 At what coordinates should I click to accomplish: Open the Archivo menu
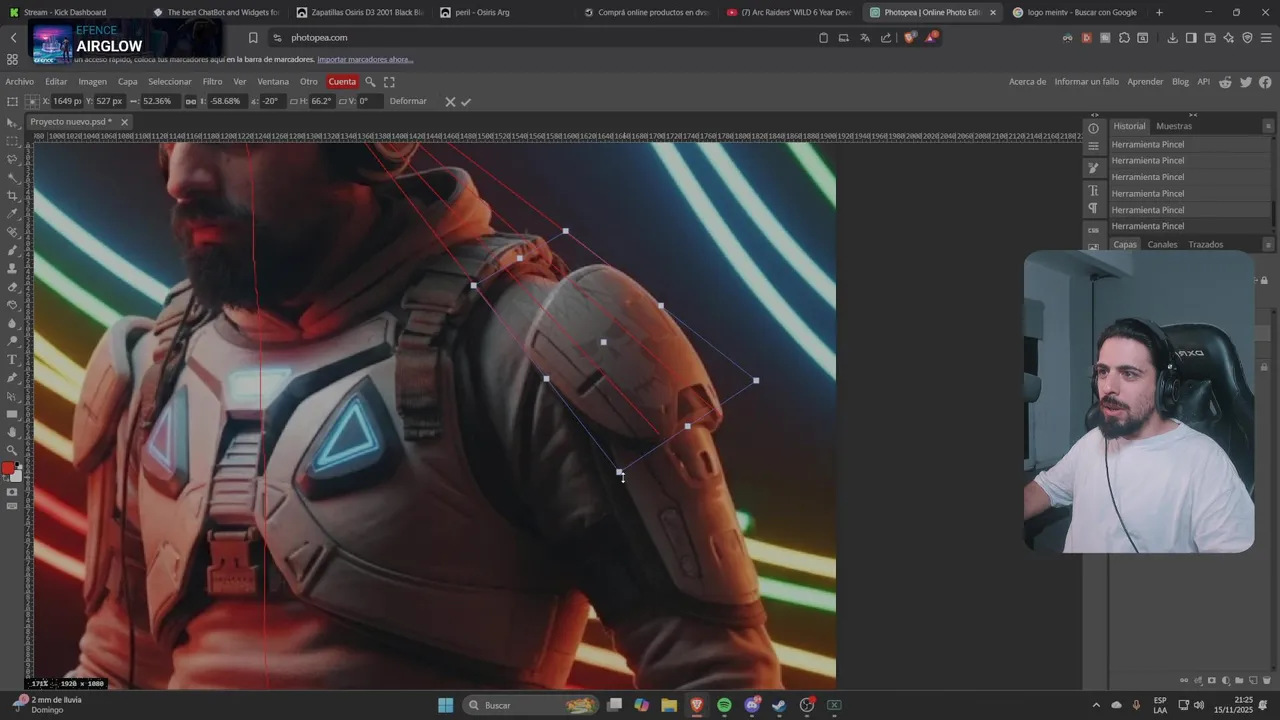pyautogui.click(x=19, y=82)
